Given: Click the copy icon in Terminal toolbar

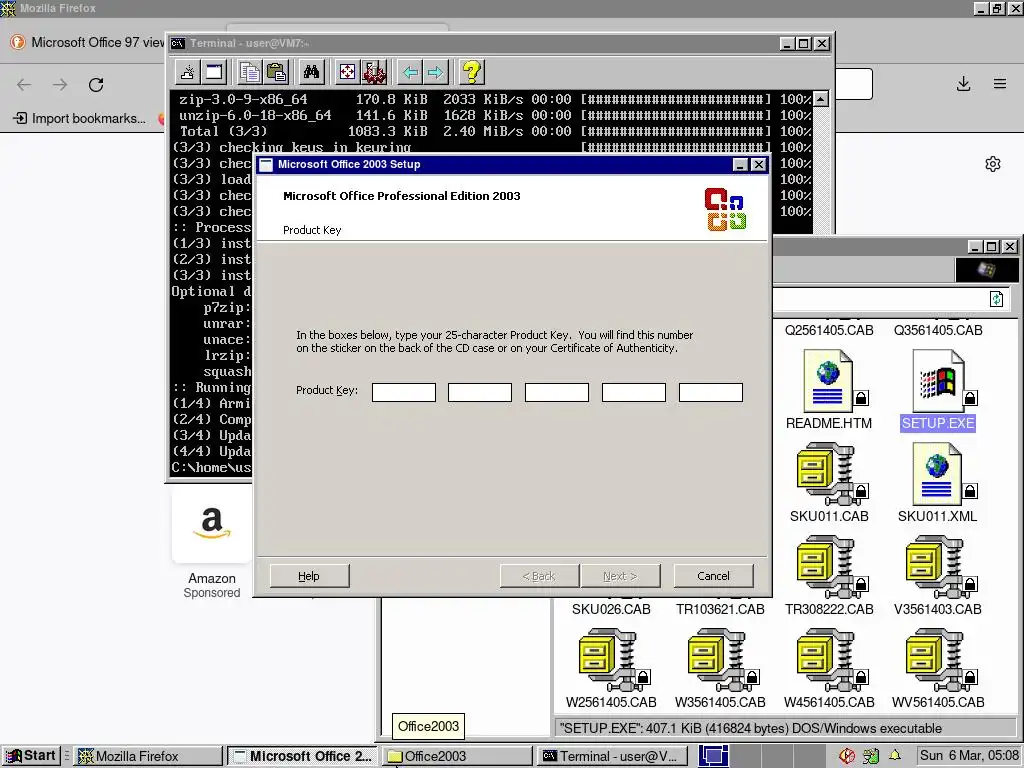Looking at the screenshot, I should [250, 72].
